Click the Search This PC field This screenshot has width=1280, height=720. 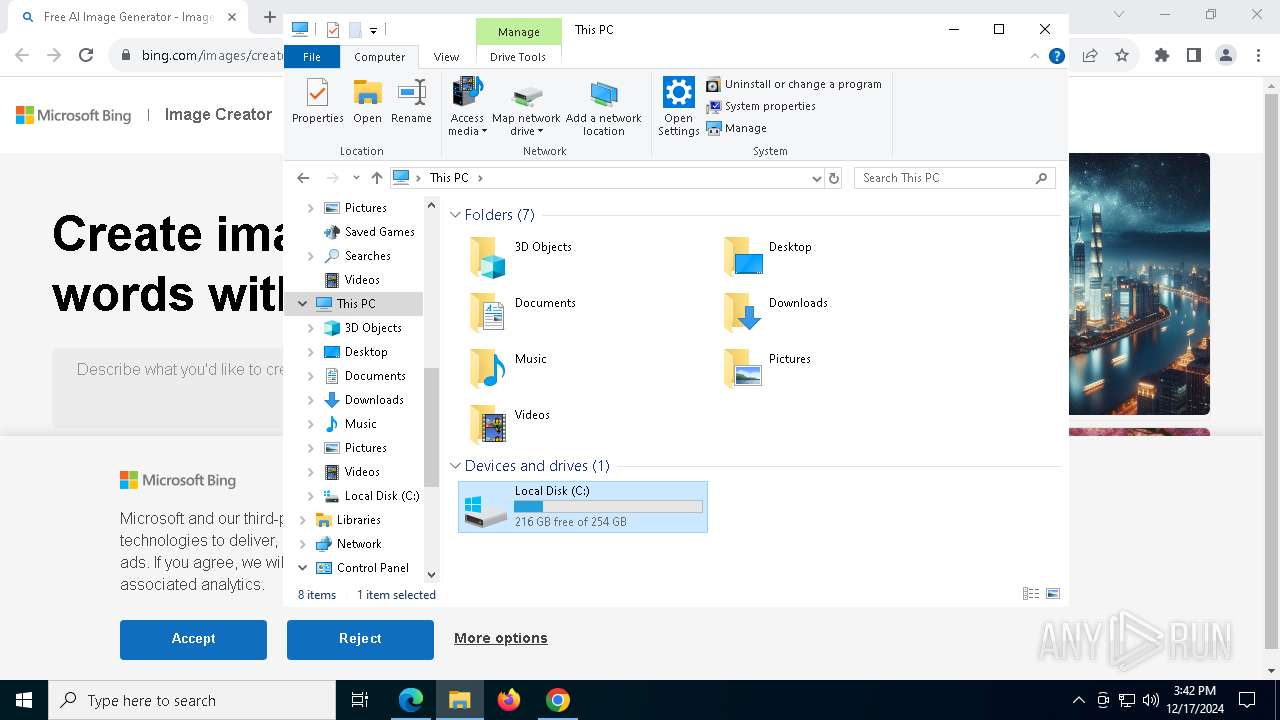point(955,178)
